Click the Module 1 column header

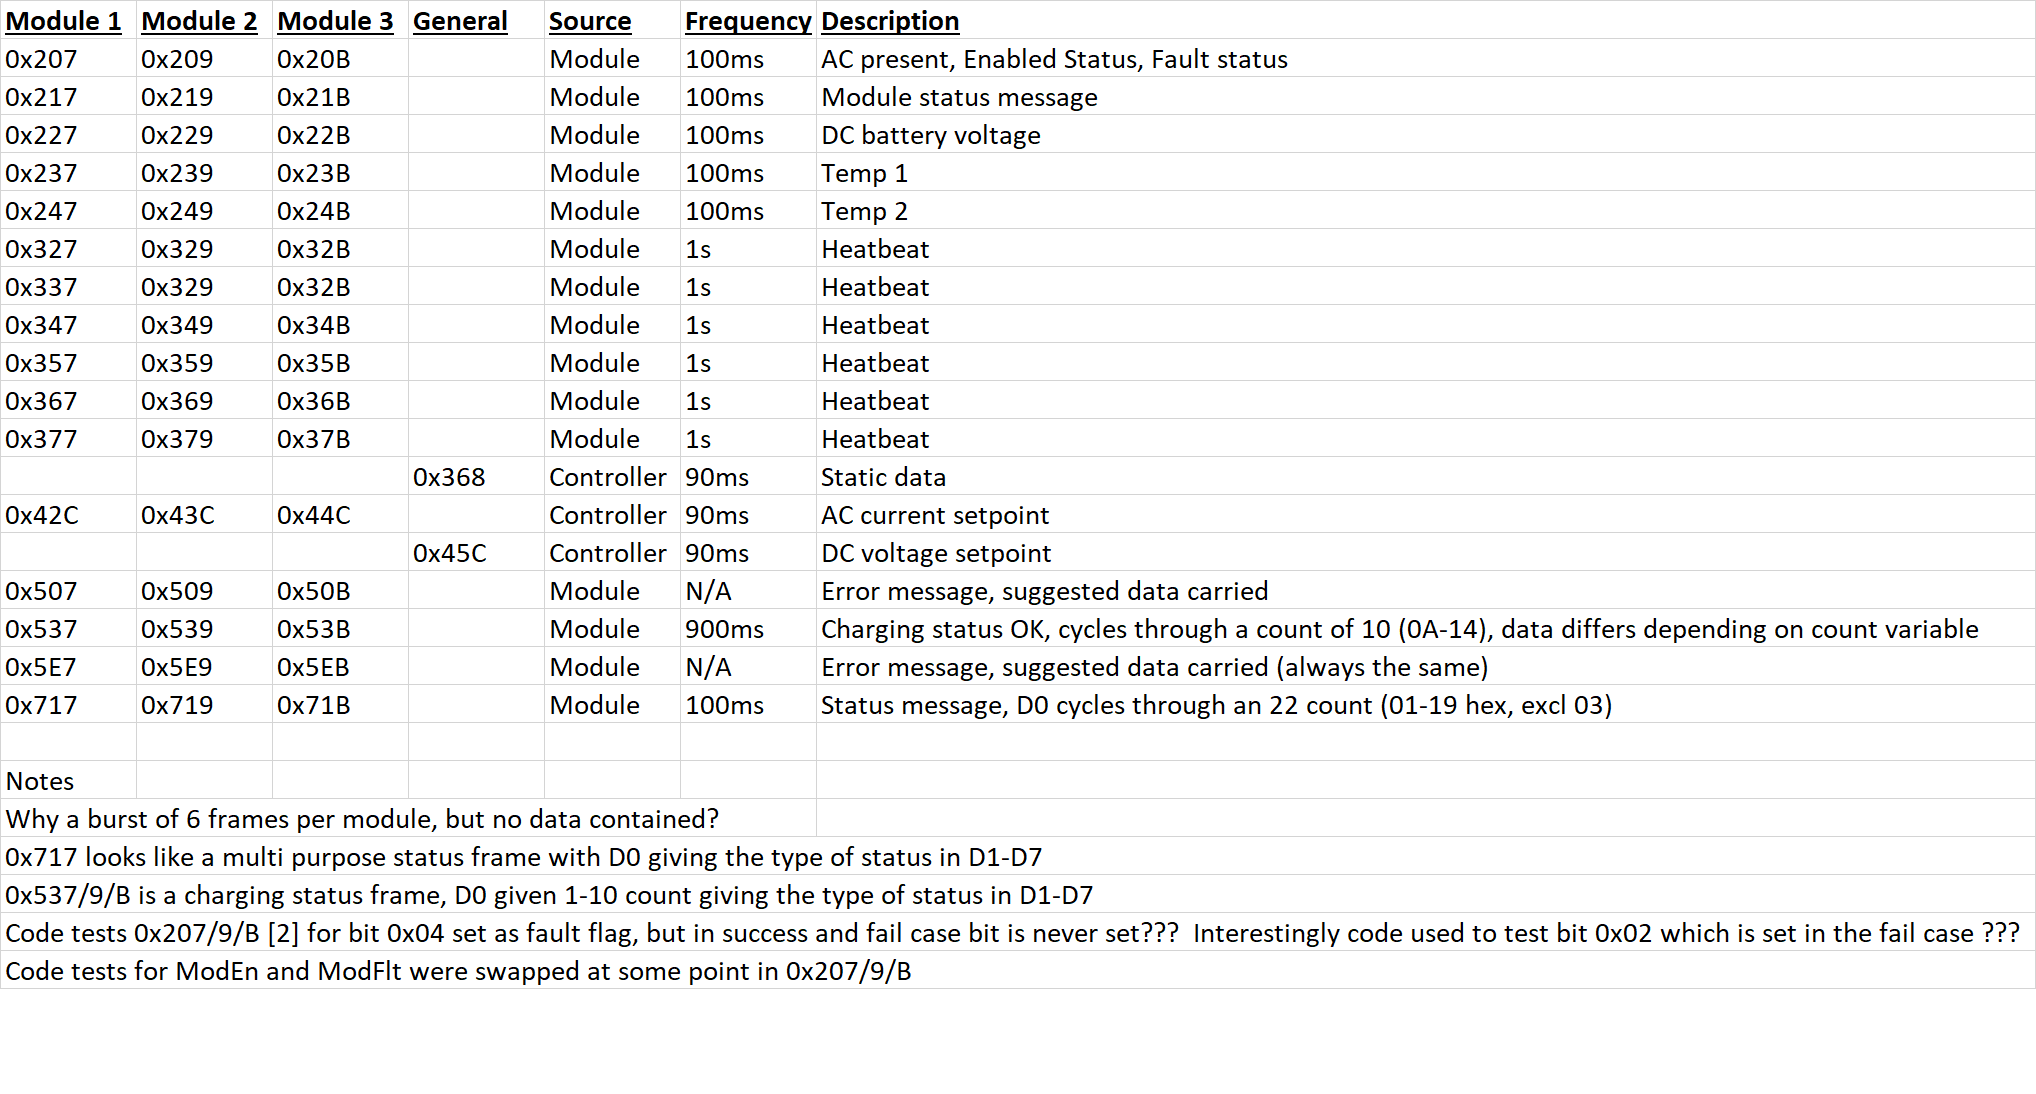pyautogui.click(x=63, y=21)
